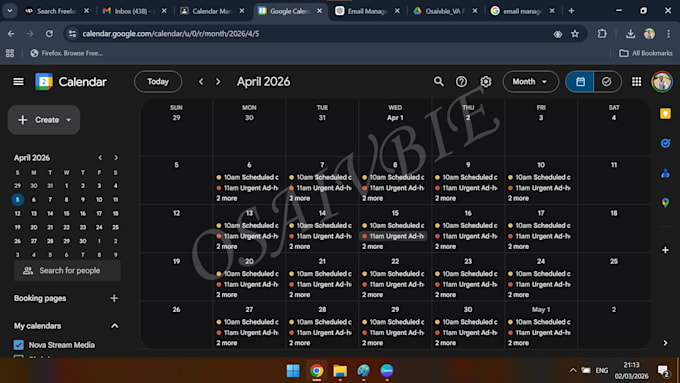
Task: Bookmark this page star icon
Action: click(575, 33)
